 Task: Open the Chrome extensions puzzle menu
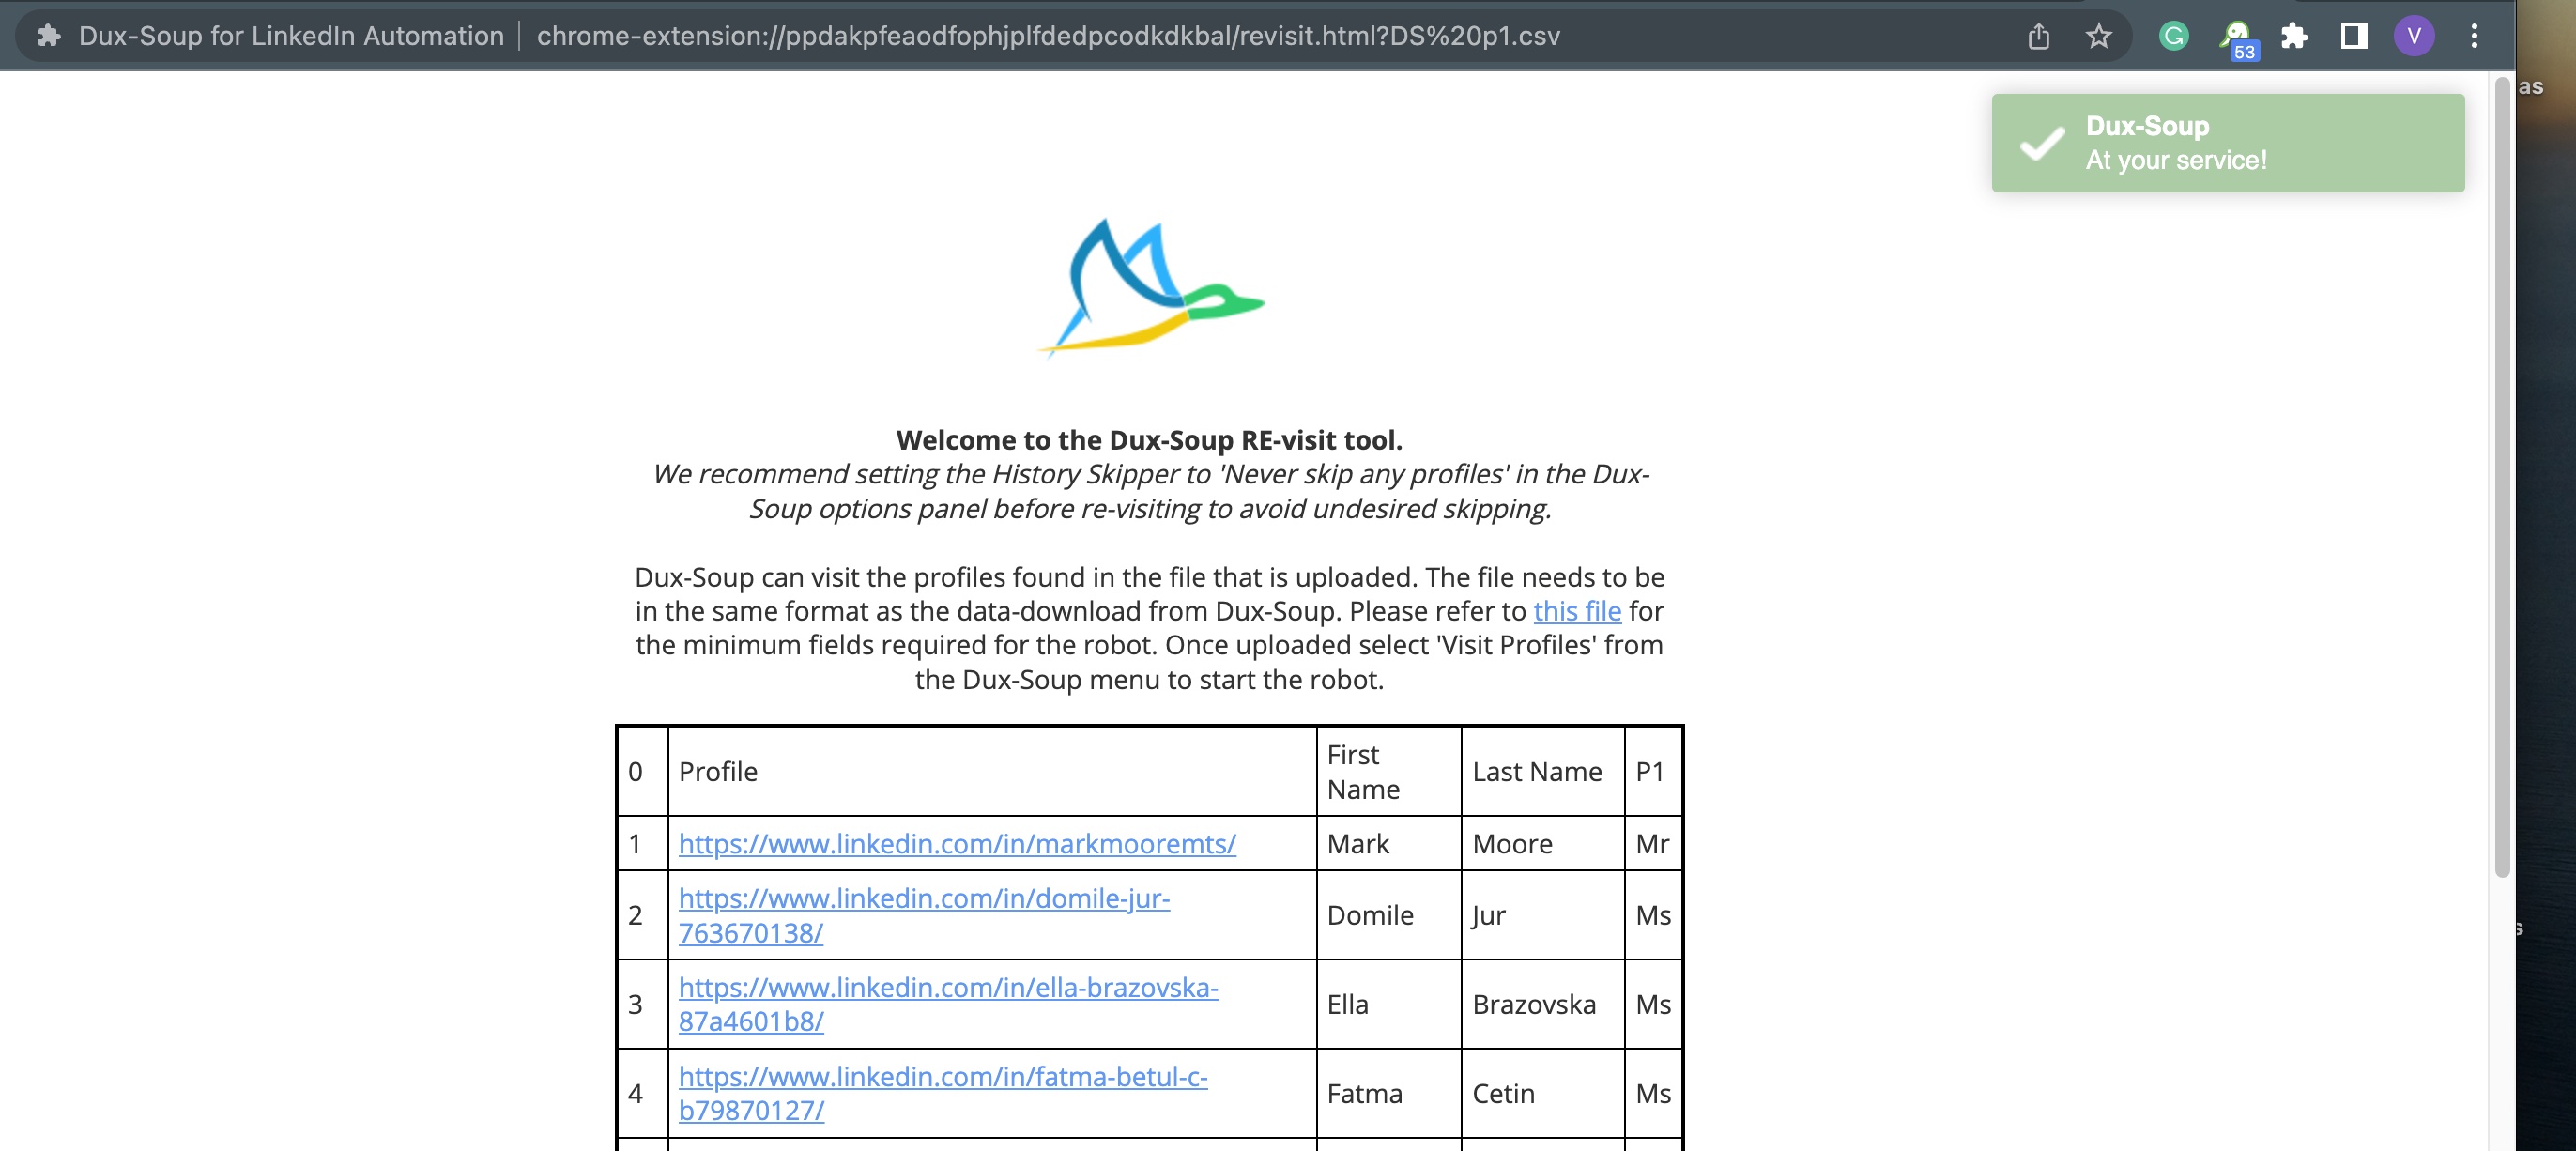click(x=2295, y=37)
